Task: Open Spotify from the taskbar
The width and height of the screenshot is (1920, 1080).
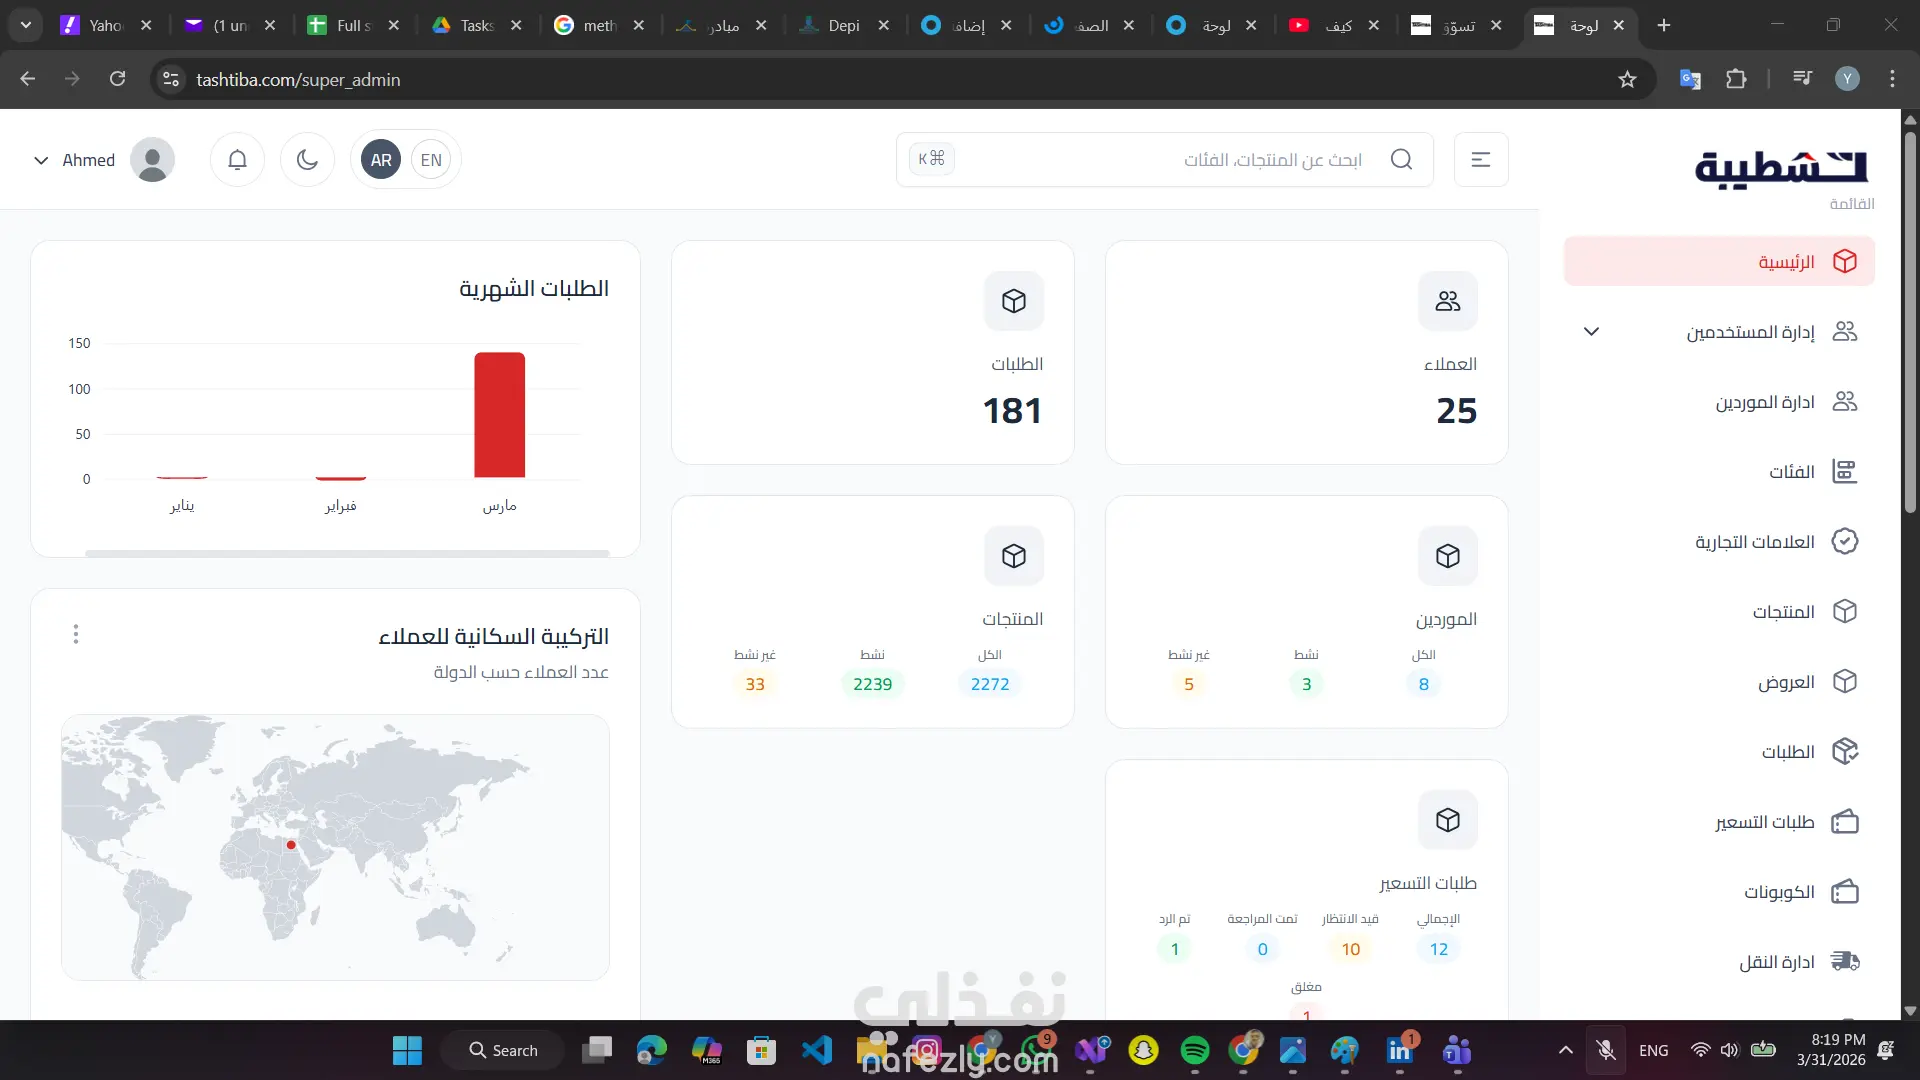Action: tap(1194, 1051)
